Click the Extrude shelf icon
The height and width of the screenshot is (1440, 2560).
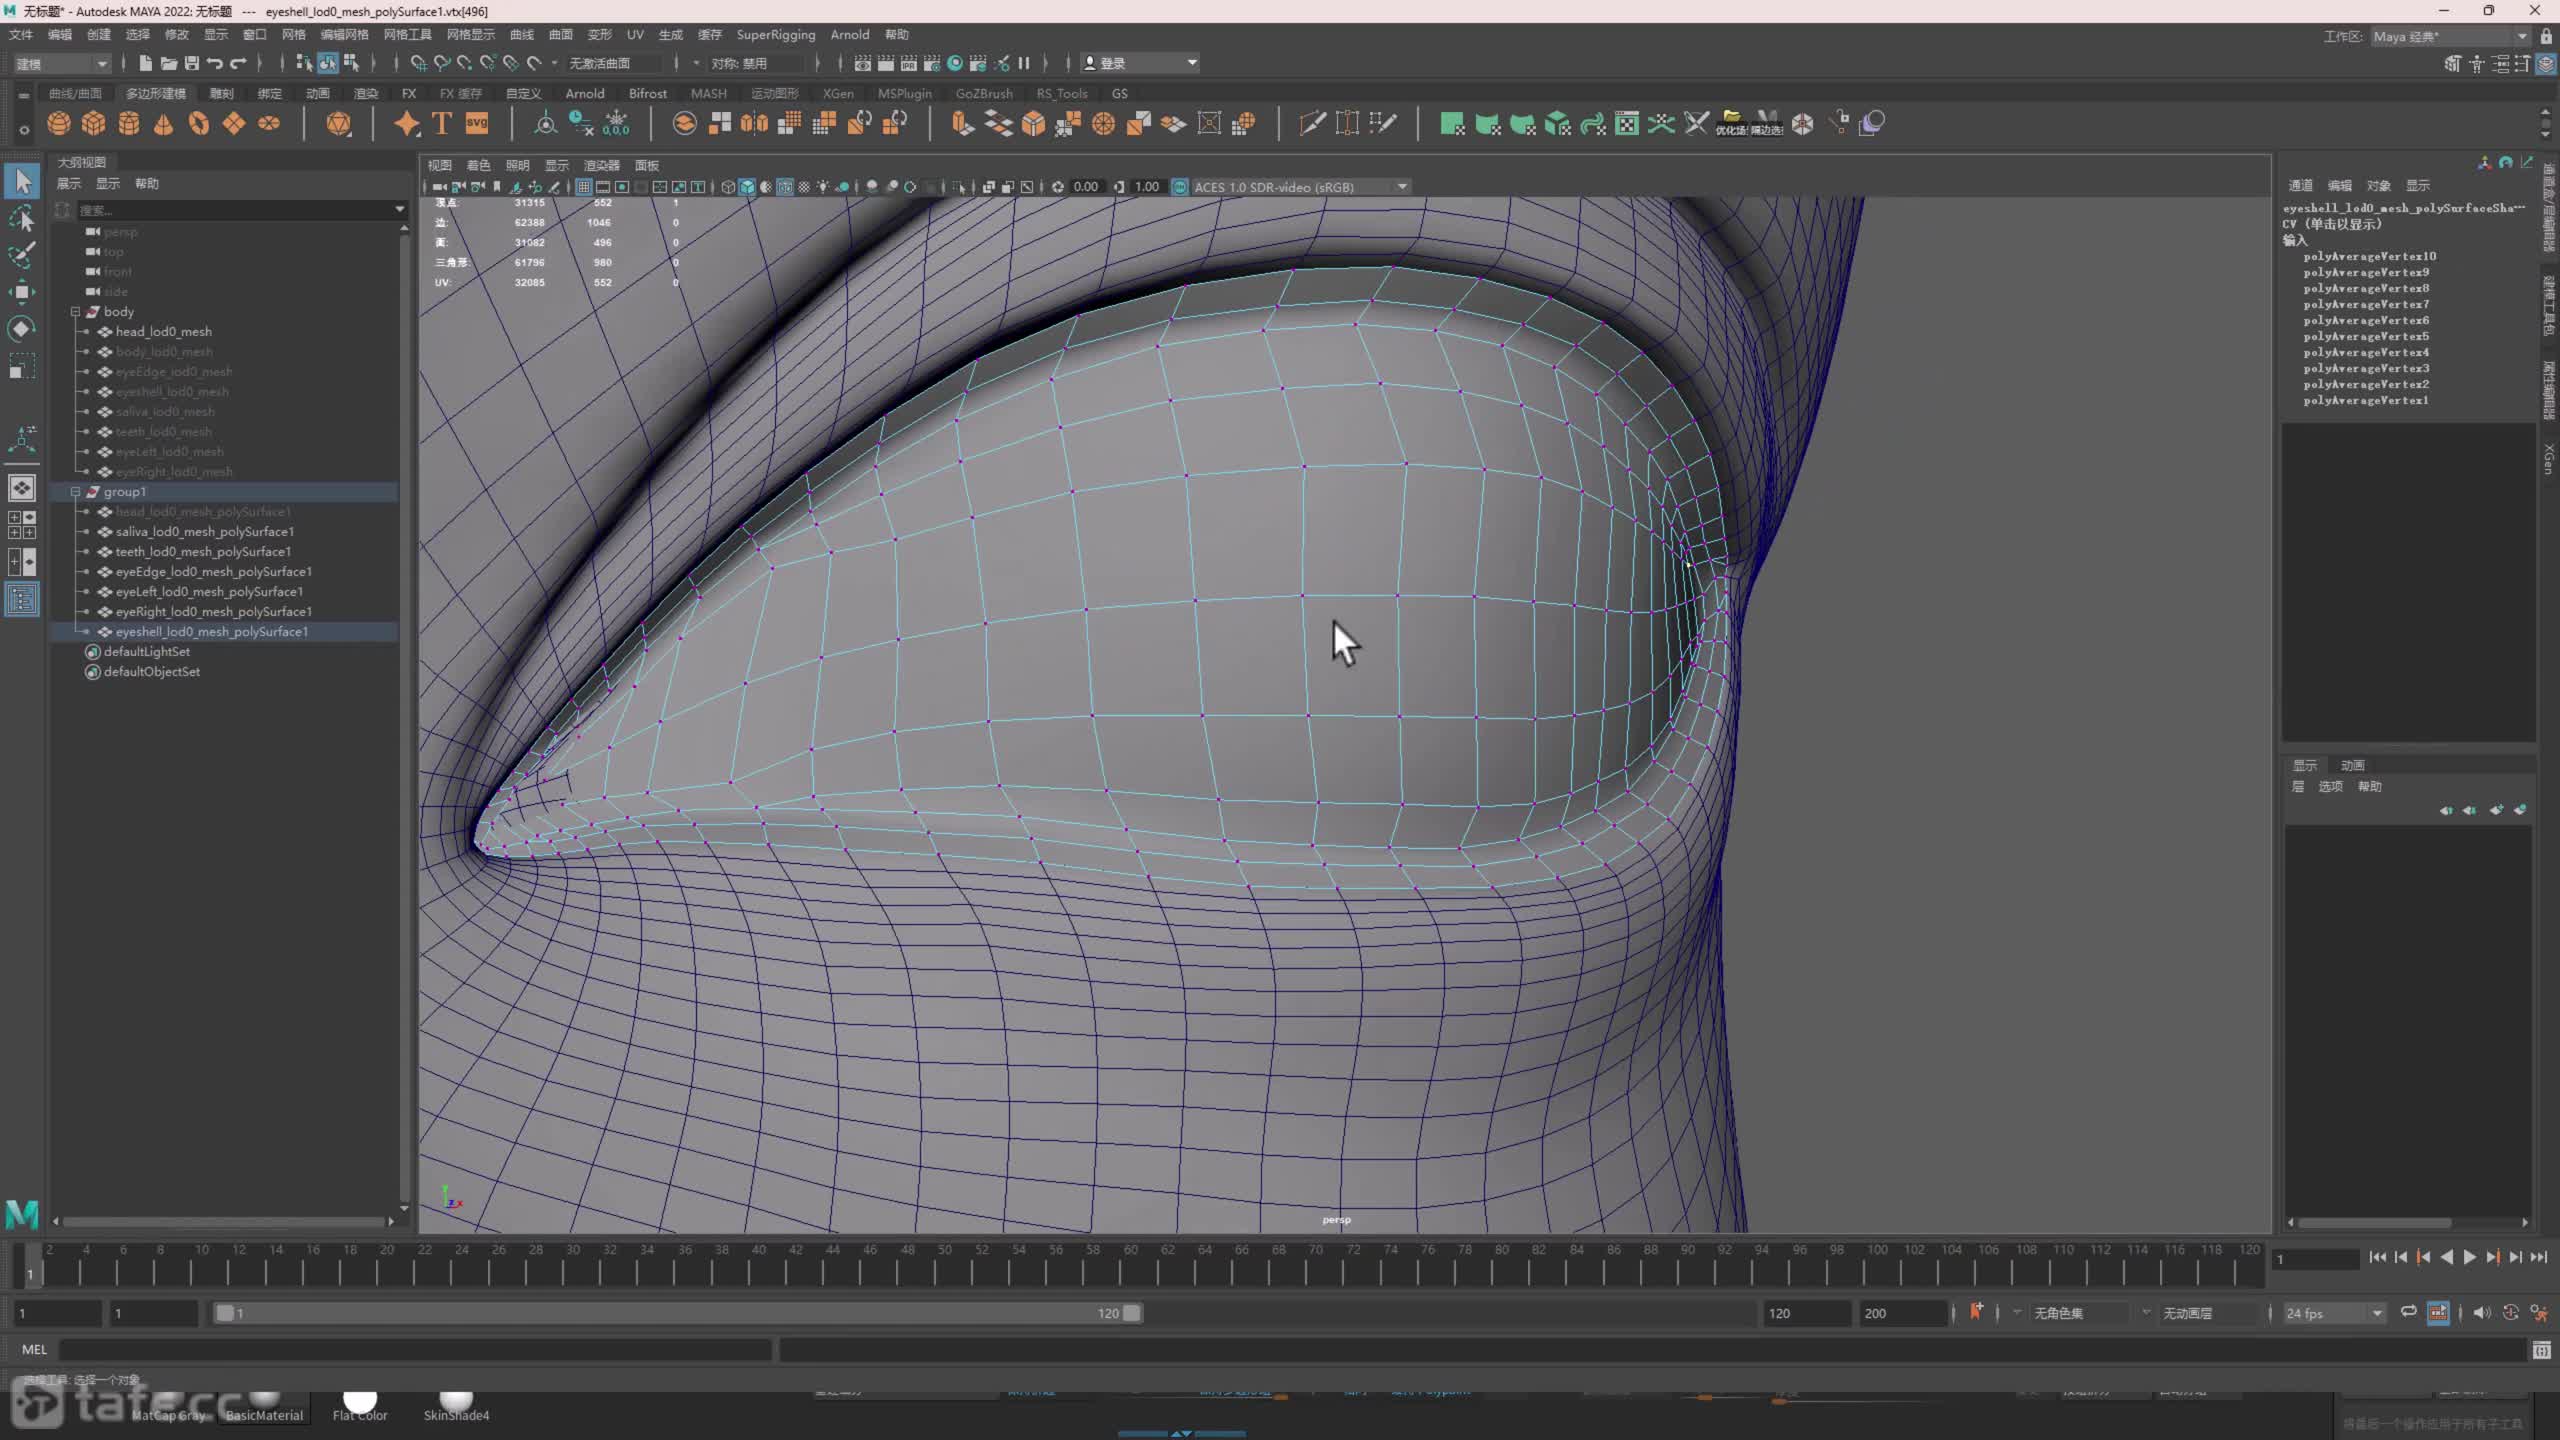tap(962, 124)
